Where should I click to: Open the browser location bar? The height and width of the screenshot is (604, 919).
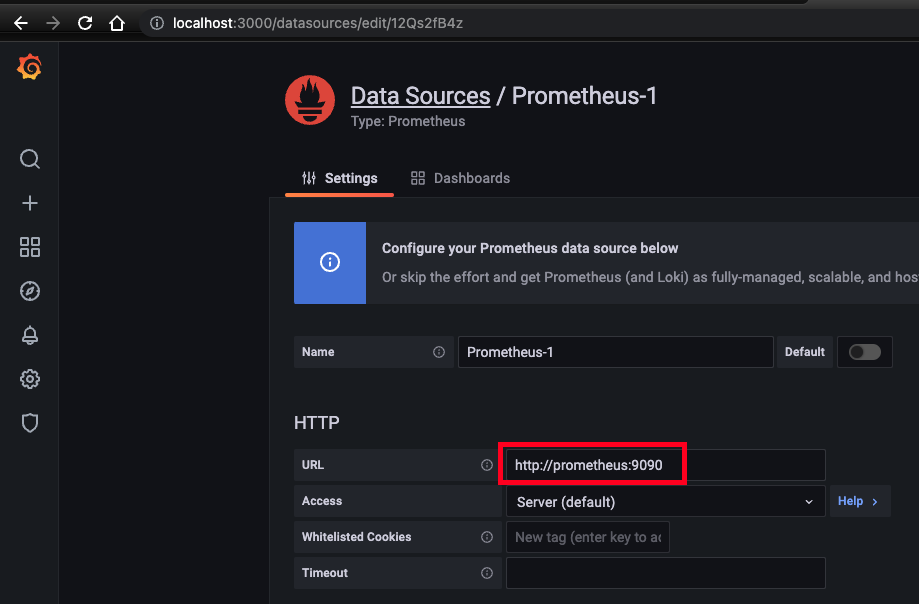[300, 22]
